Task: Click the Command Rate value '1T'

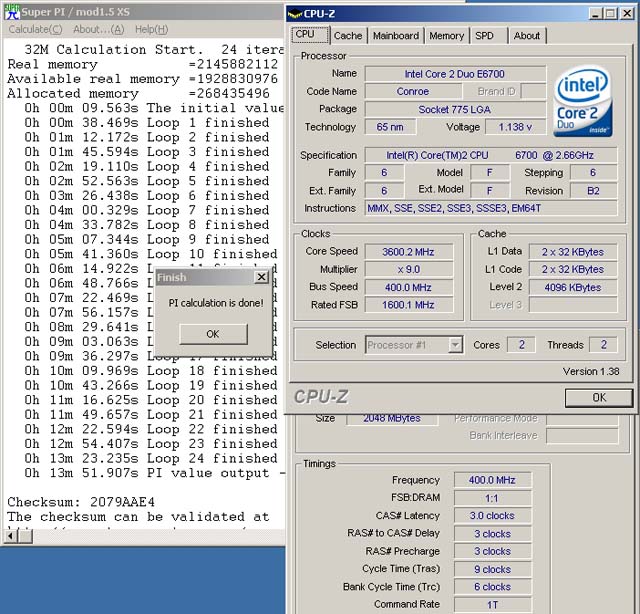Action: tap(492, 605)
